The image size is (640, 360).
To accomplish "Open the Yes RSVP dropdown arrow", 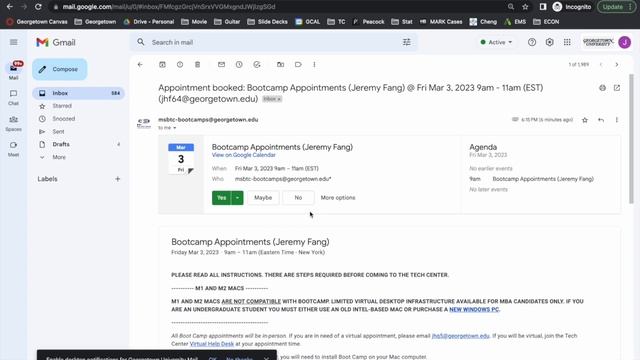I will point(237,198).
